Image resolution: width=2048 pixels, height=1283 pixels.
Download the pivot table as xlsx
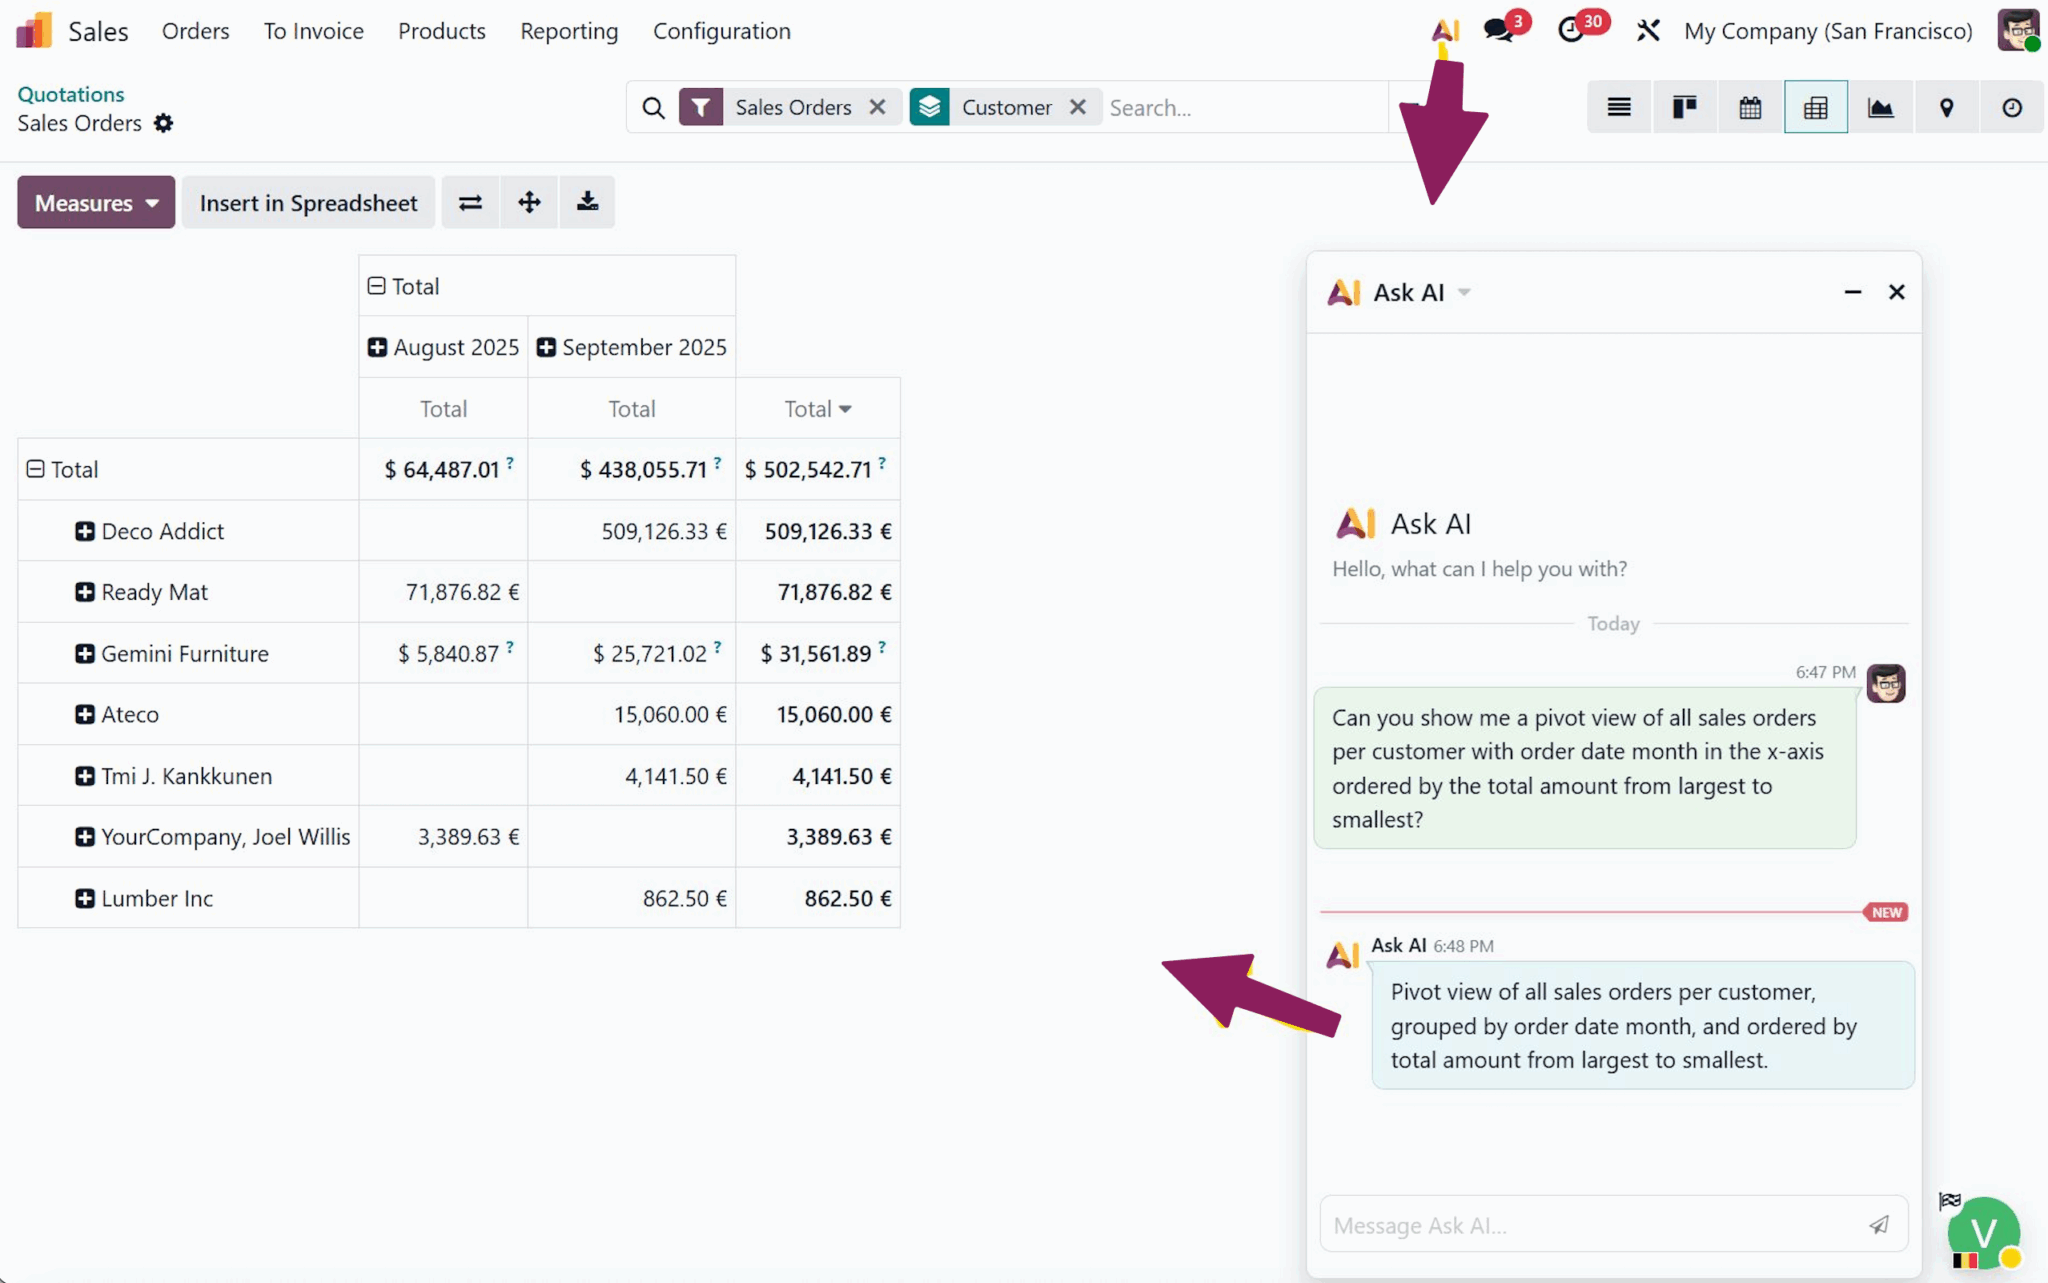[587, 202]
